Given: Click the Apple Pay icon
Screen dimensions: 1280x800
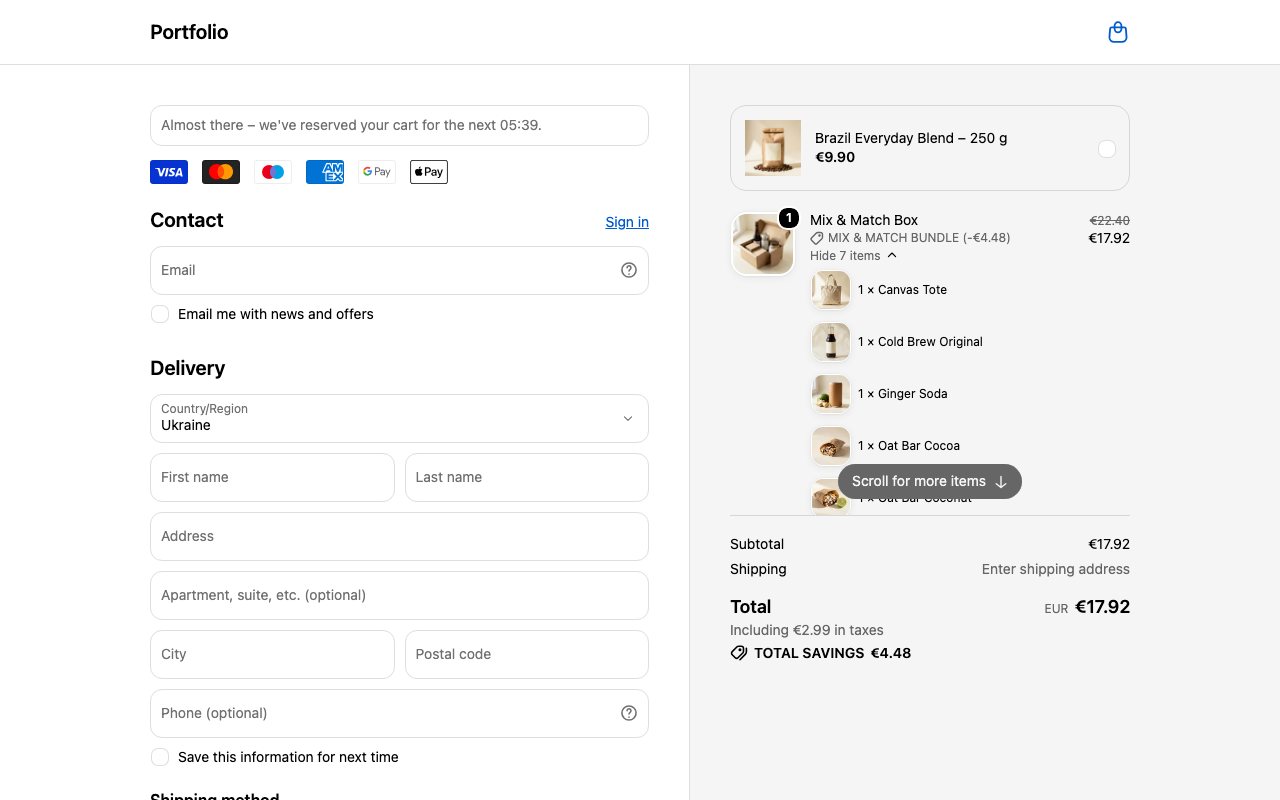Looking at the screenshot, I should point(429,172).
